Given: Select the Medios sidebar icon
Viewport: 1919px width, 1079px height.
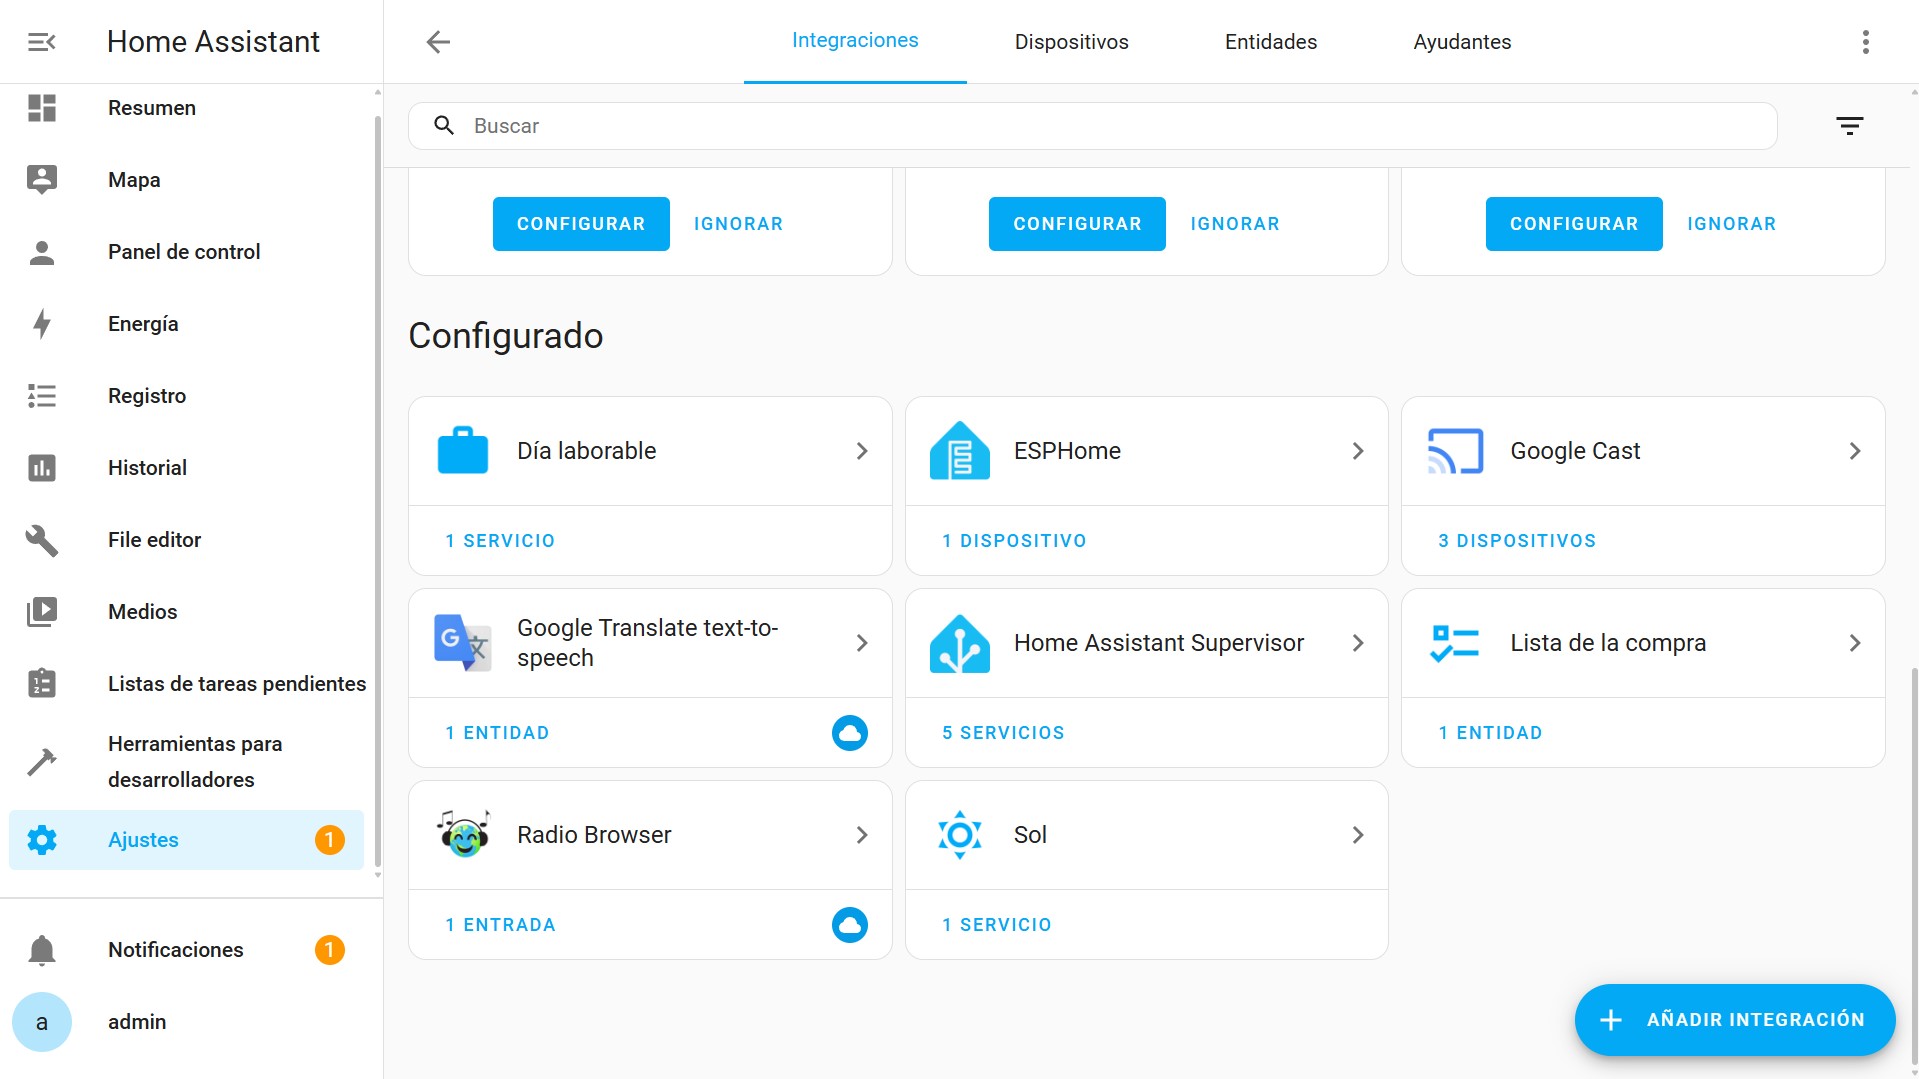Looking at the screenshot, I should click(x=41, y=611).
